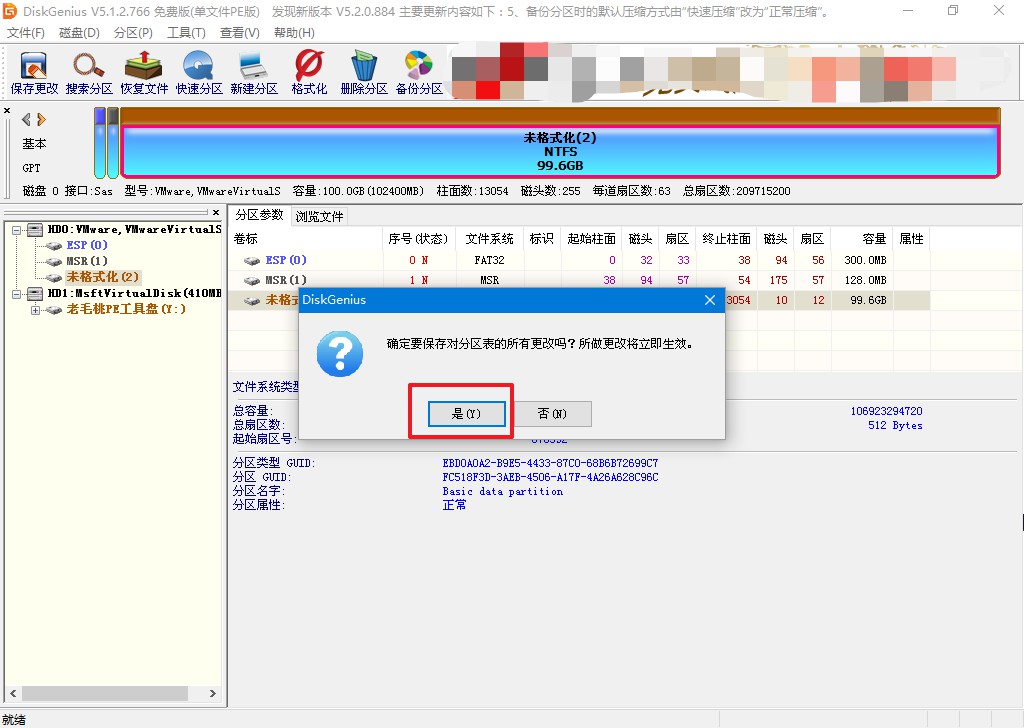1024x728 pixels.
Task: Click the FAT32 file system cell
Action: [x=489, y=260]
